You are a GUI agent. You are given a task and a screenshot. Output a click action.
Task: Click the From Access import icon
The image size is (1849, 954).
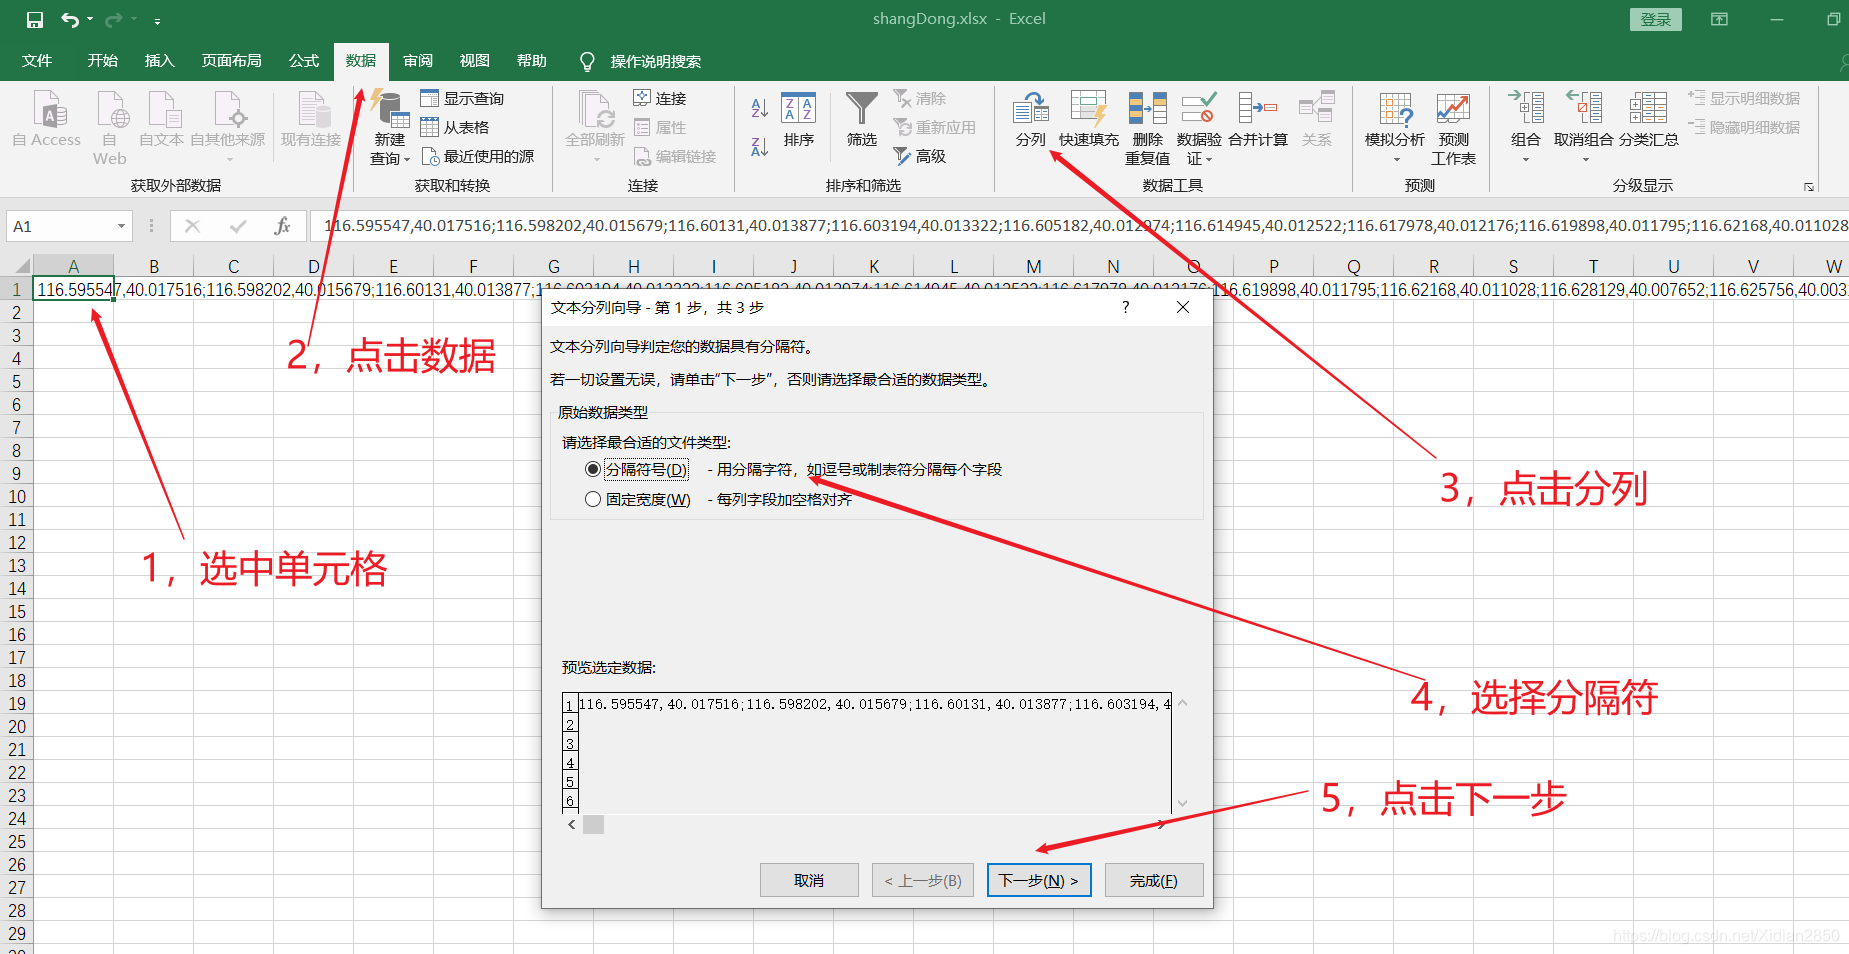(x=49, y=109)
